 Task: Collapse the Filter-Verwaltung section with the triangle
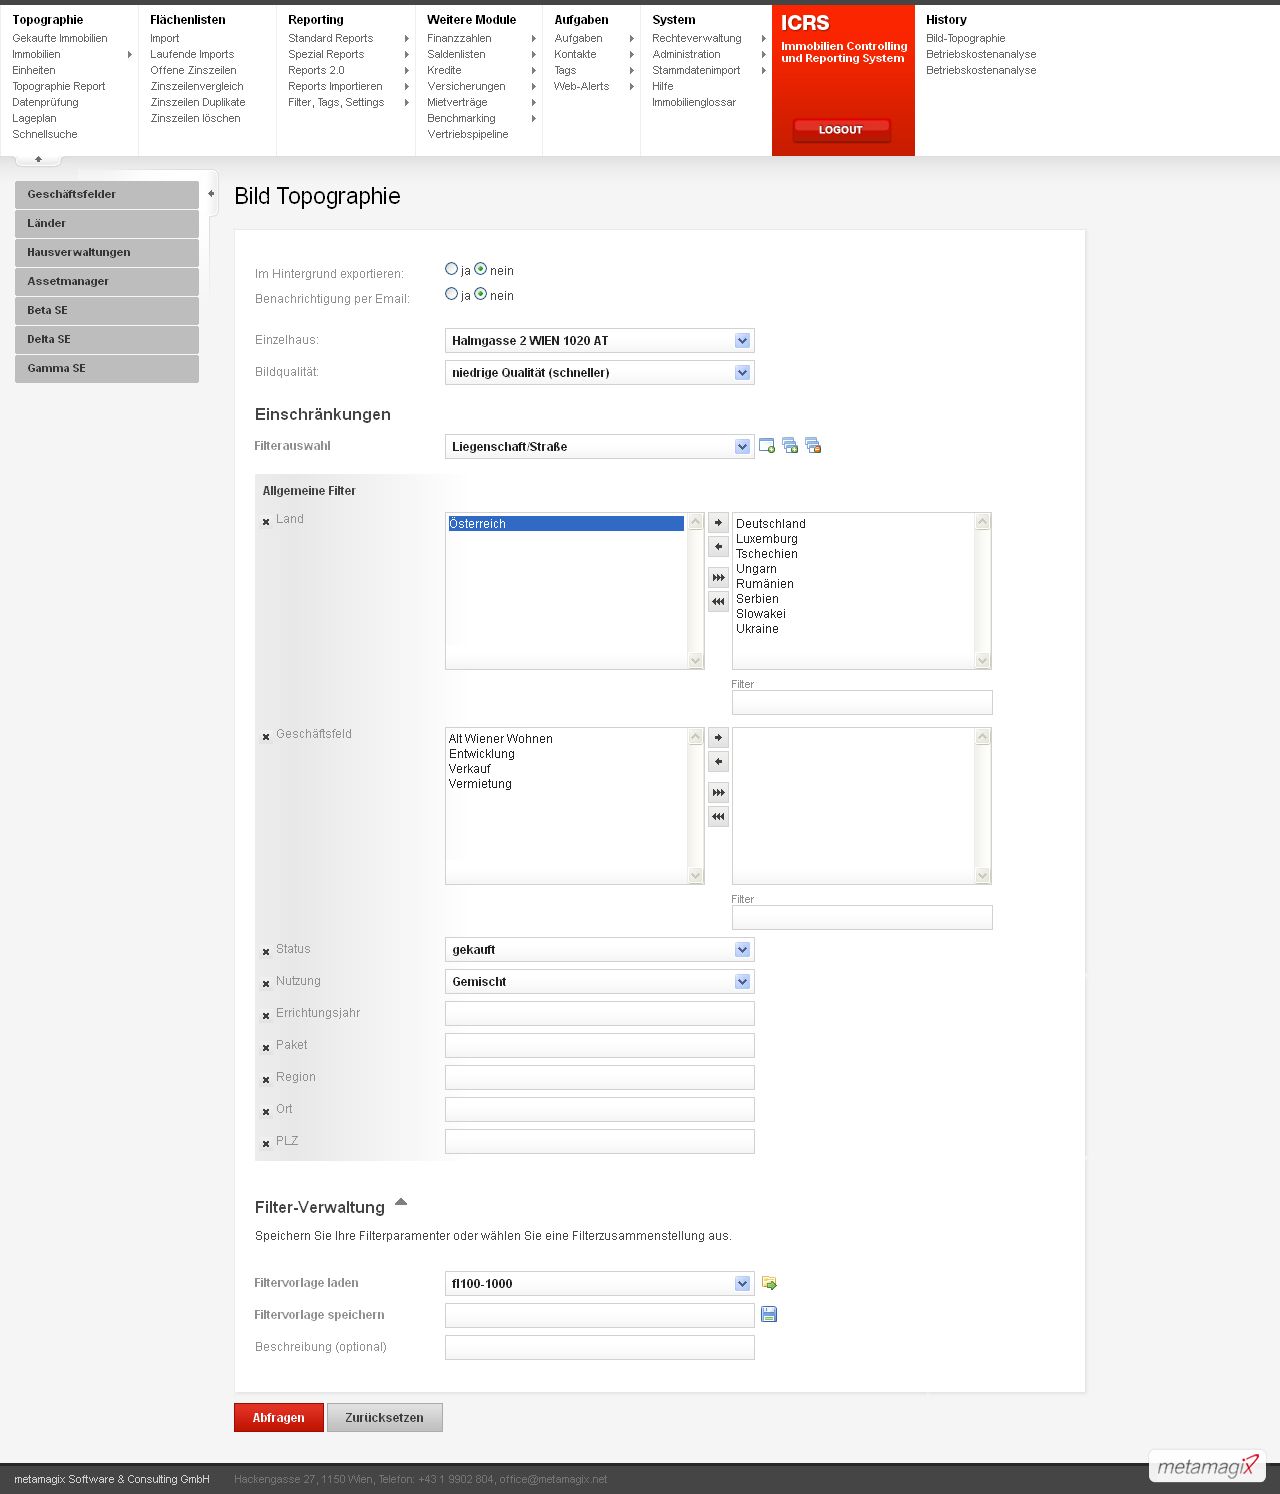[401, 1202]
